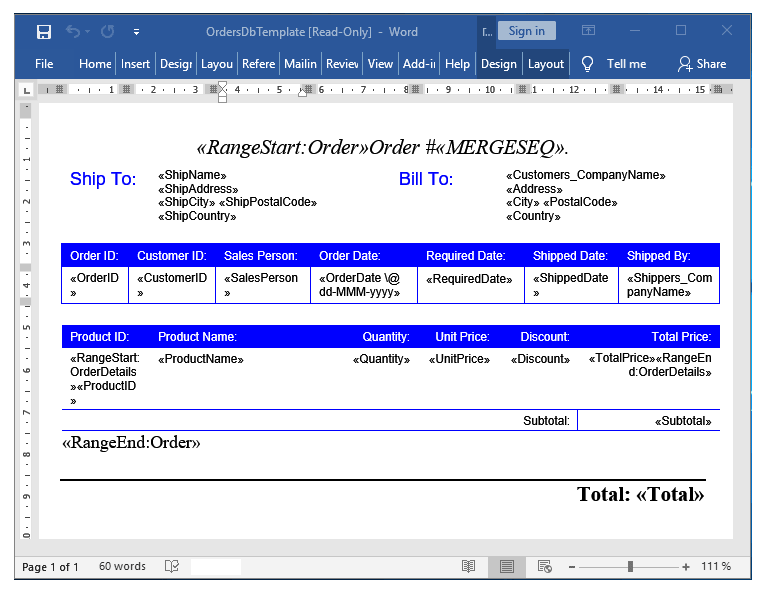Open Table Tools Layout tab

point(546,64)
